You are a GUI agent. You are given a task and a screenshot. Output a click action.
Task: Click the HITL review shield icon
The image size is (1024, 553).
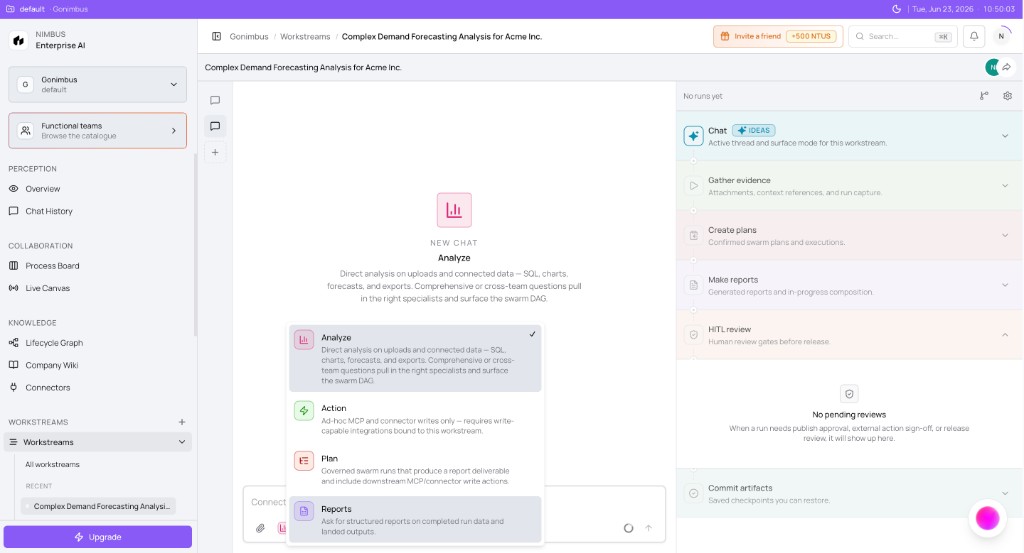pos(694,334)
